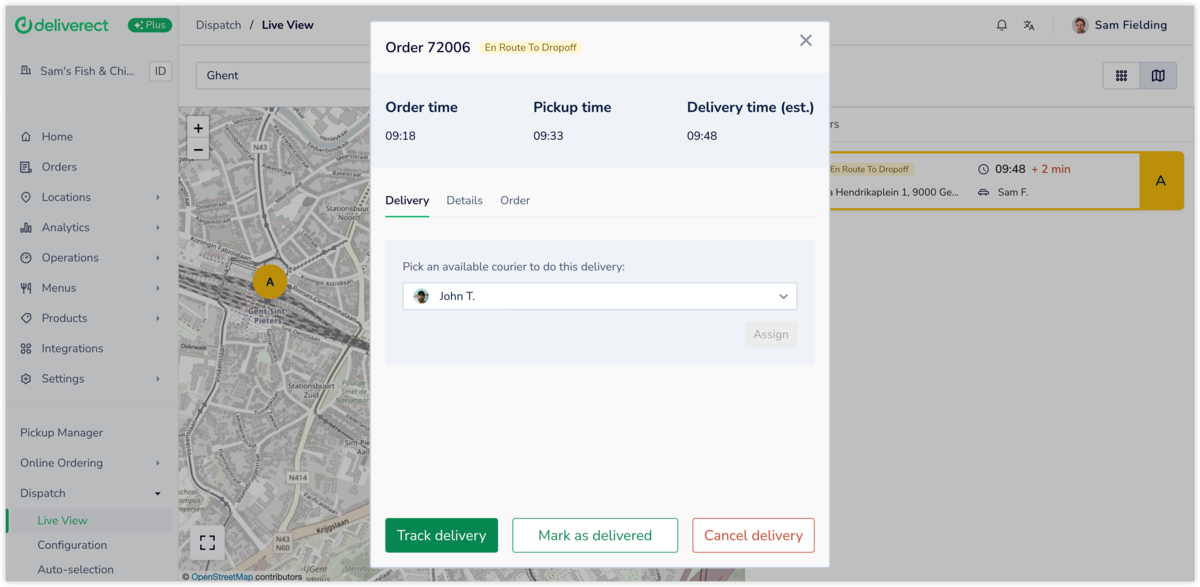This screenshot has width=1200, height=587.
Task: Zoom in on the map
Action: tap(198, 128)
